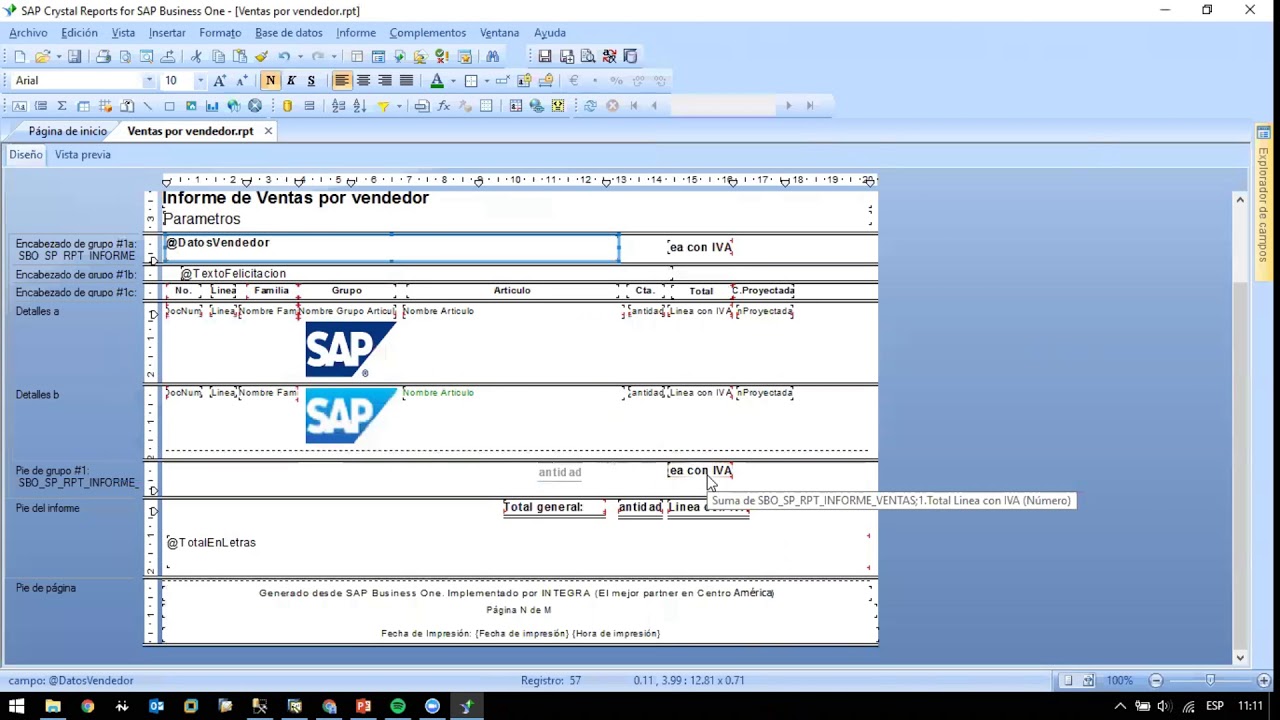
Task: Click the Format Painter brush icon
Action: pos(261,57)
